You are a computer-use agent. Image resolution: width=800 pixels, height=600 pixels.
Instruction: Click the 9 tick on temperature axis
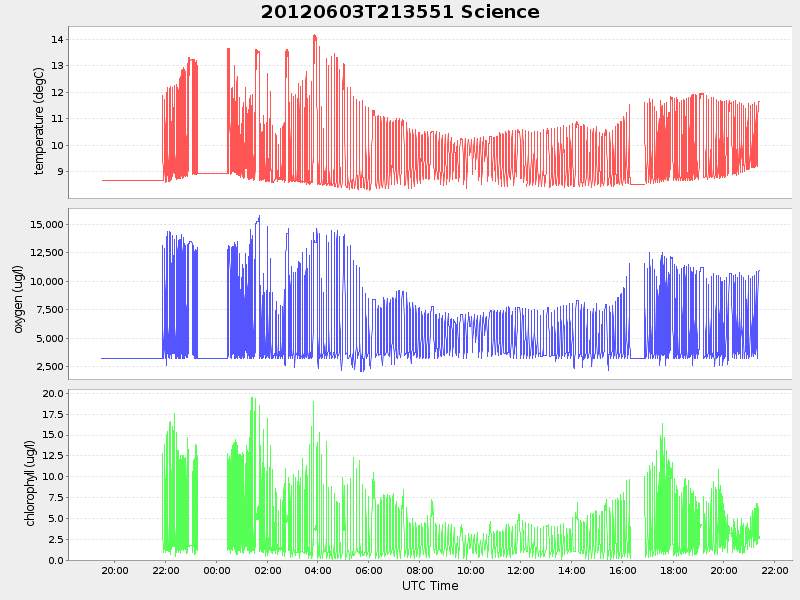(60, 172)
